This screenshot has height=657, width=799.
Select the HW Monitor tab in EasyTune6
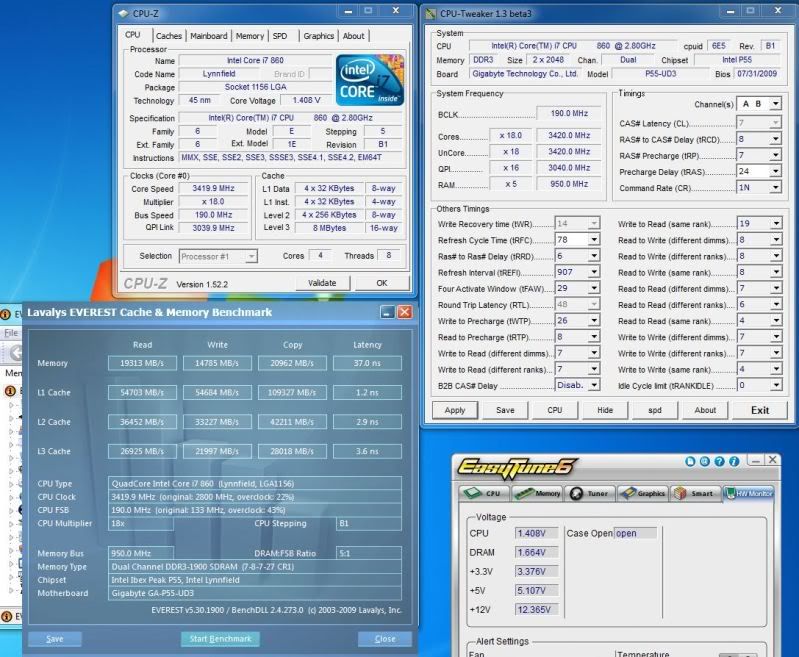click(749, 493)
